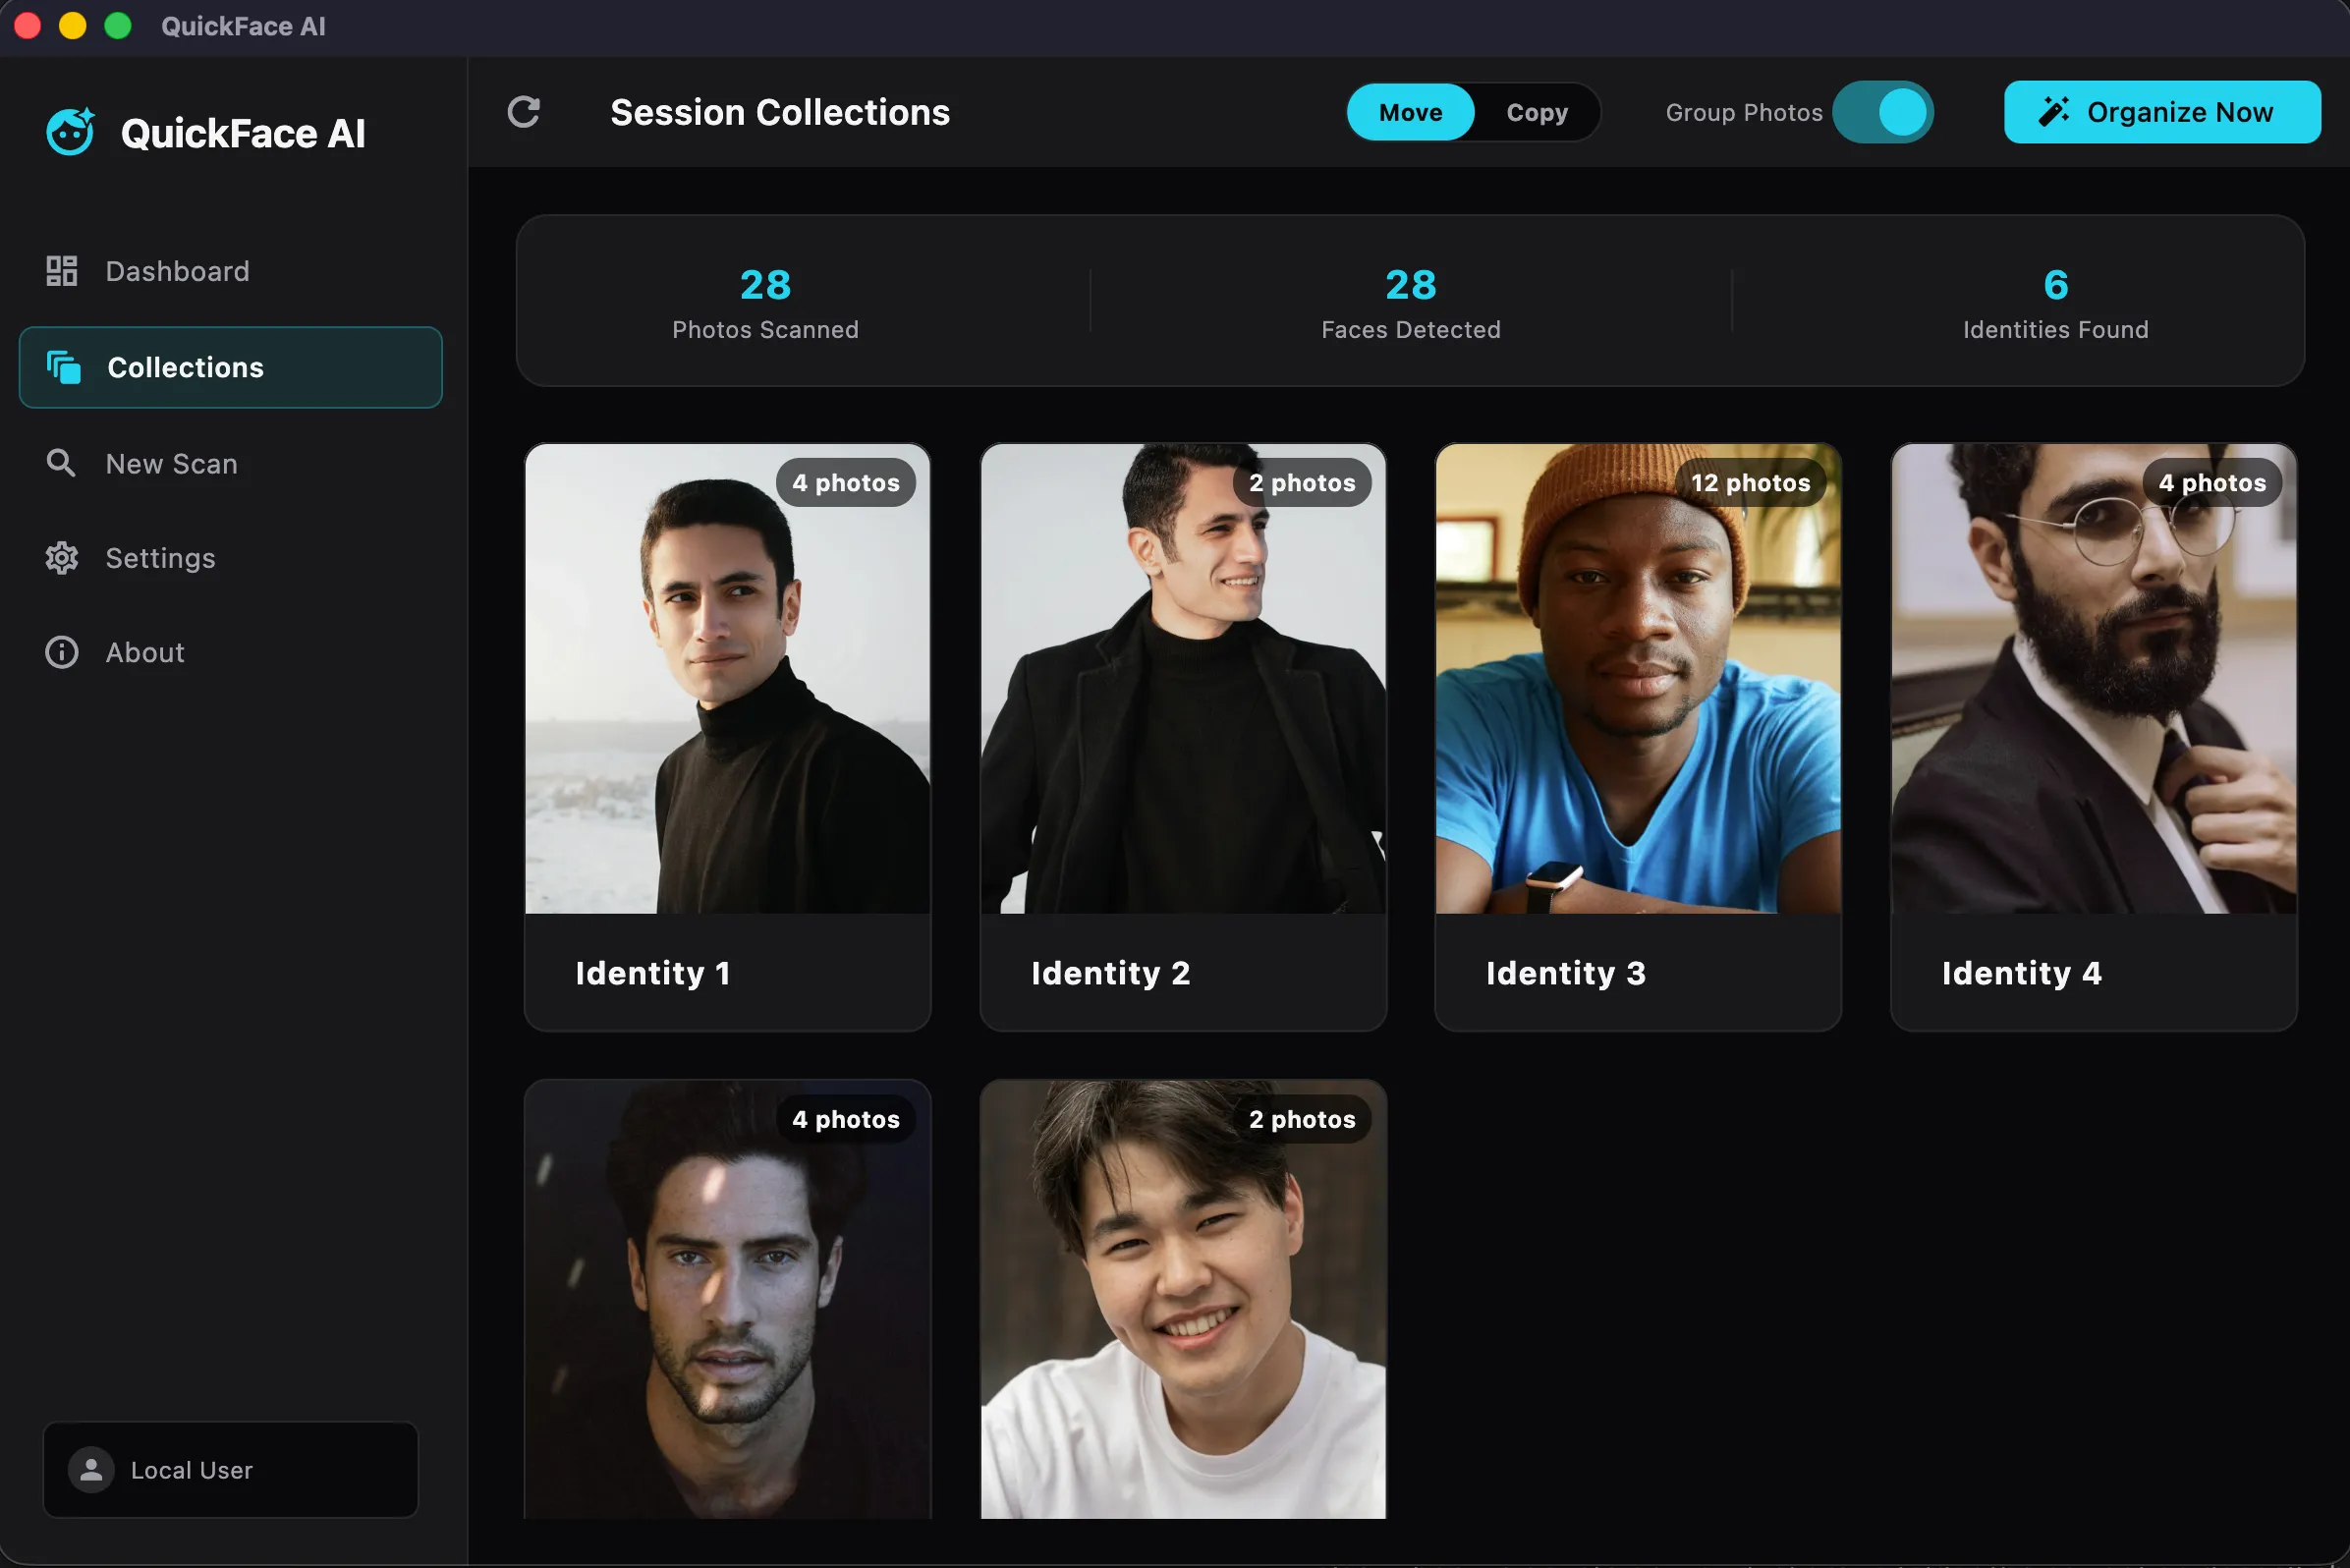Click the About info icon

(x=62, y=652)
